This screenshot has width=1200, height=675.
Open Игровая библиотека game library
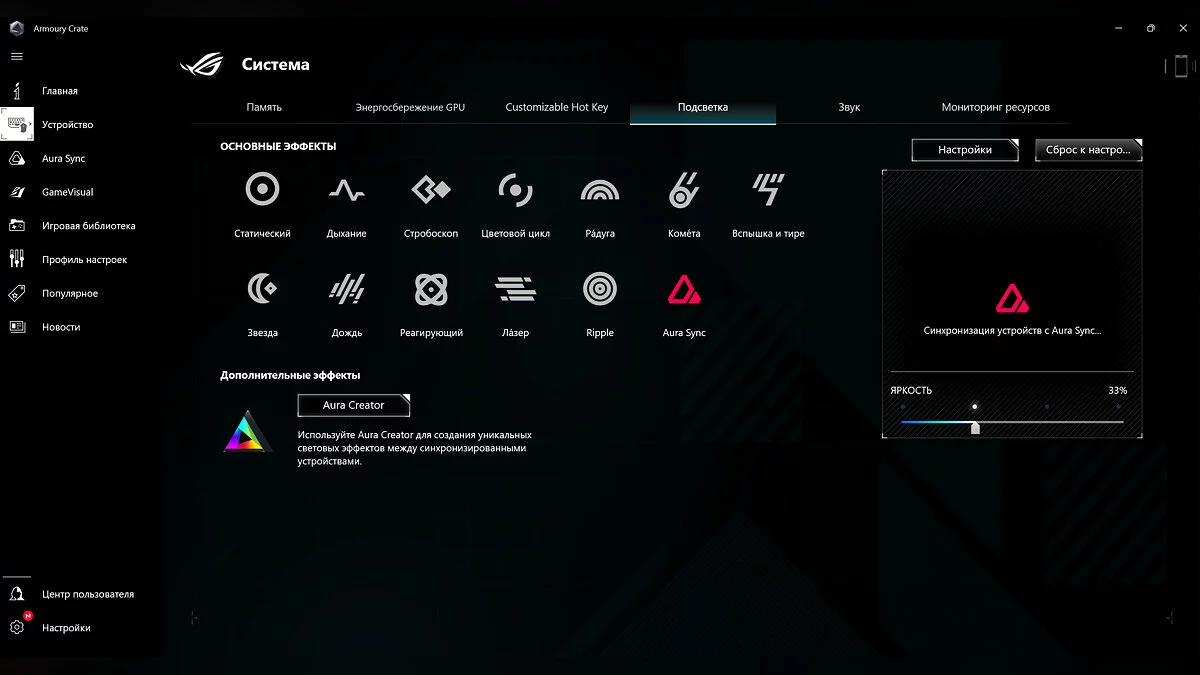pos(88,226)
